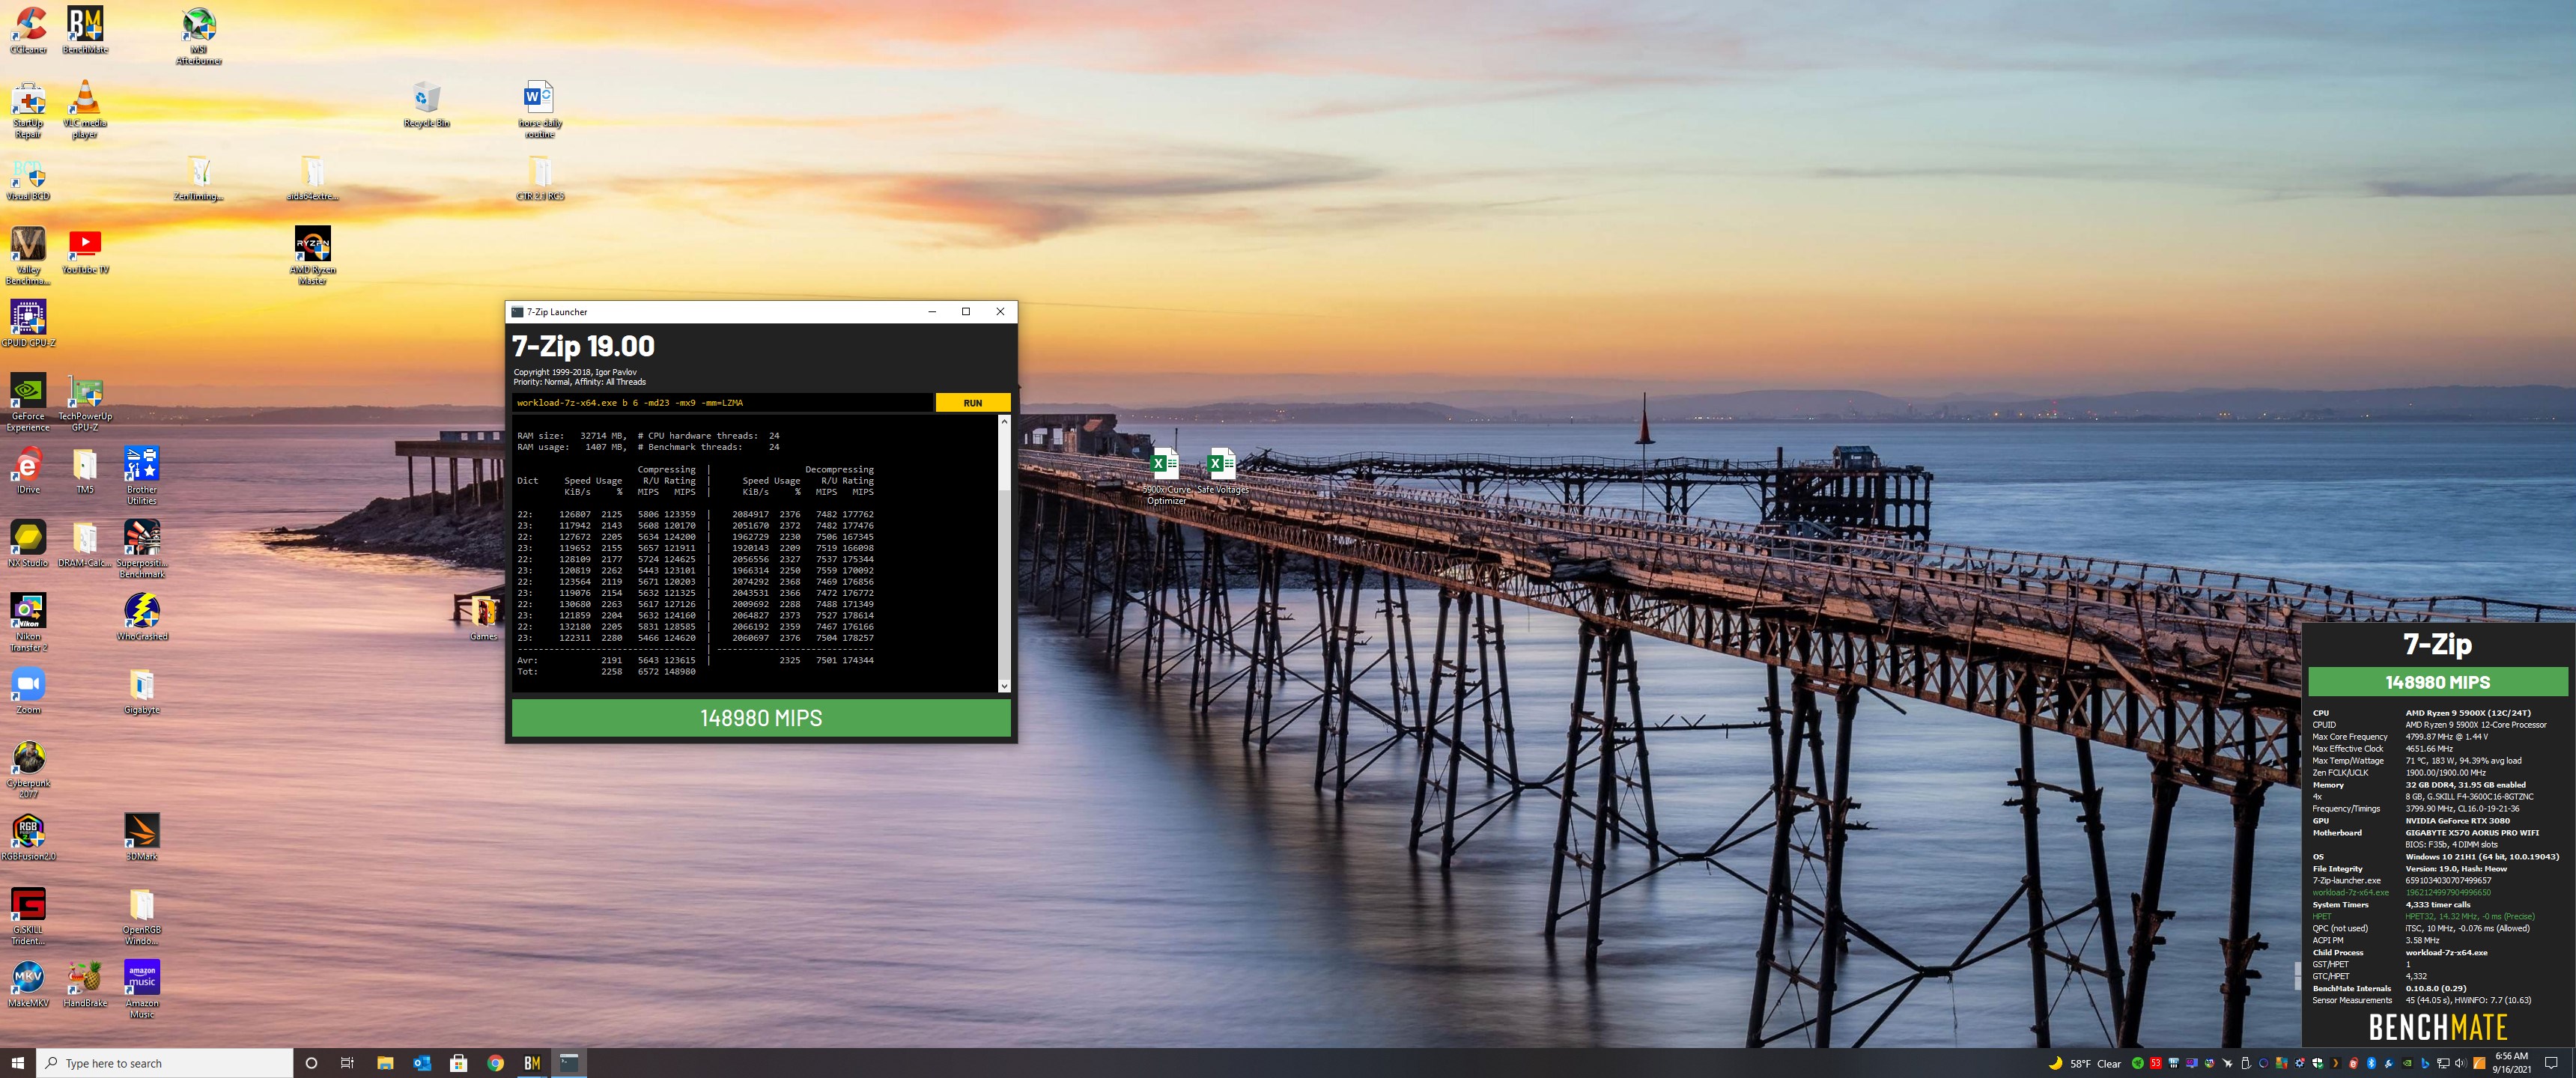Open the CCleaner desktop shortcut
This screenshot has width=2576, height=1078.
[28, 30]
